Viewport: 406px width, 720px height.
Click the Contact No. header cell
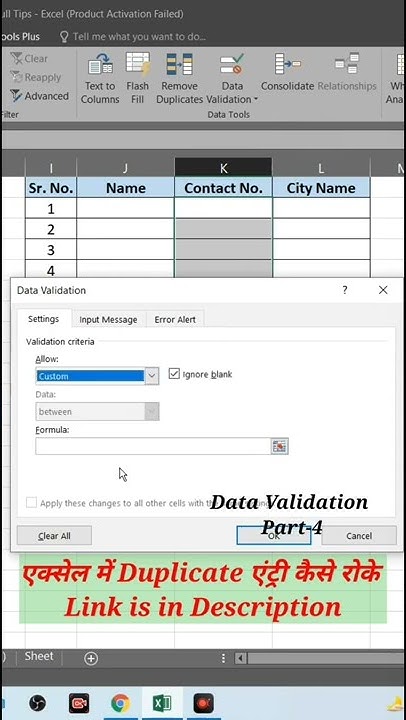[x=223, y=188]
